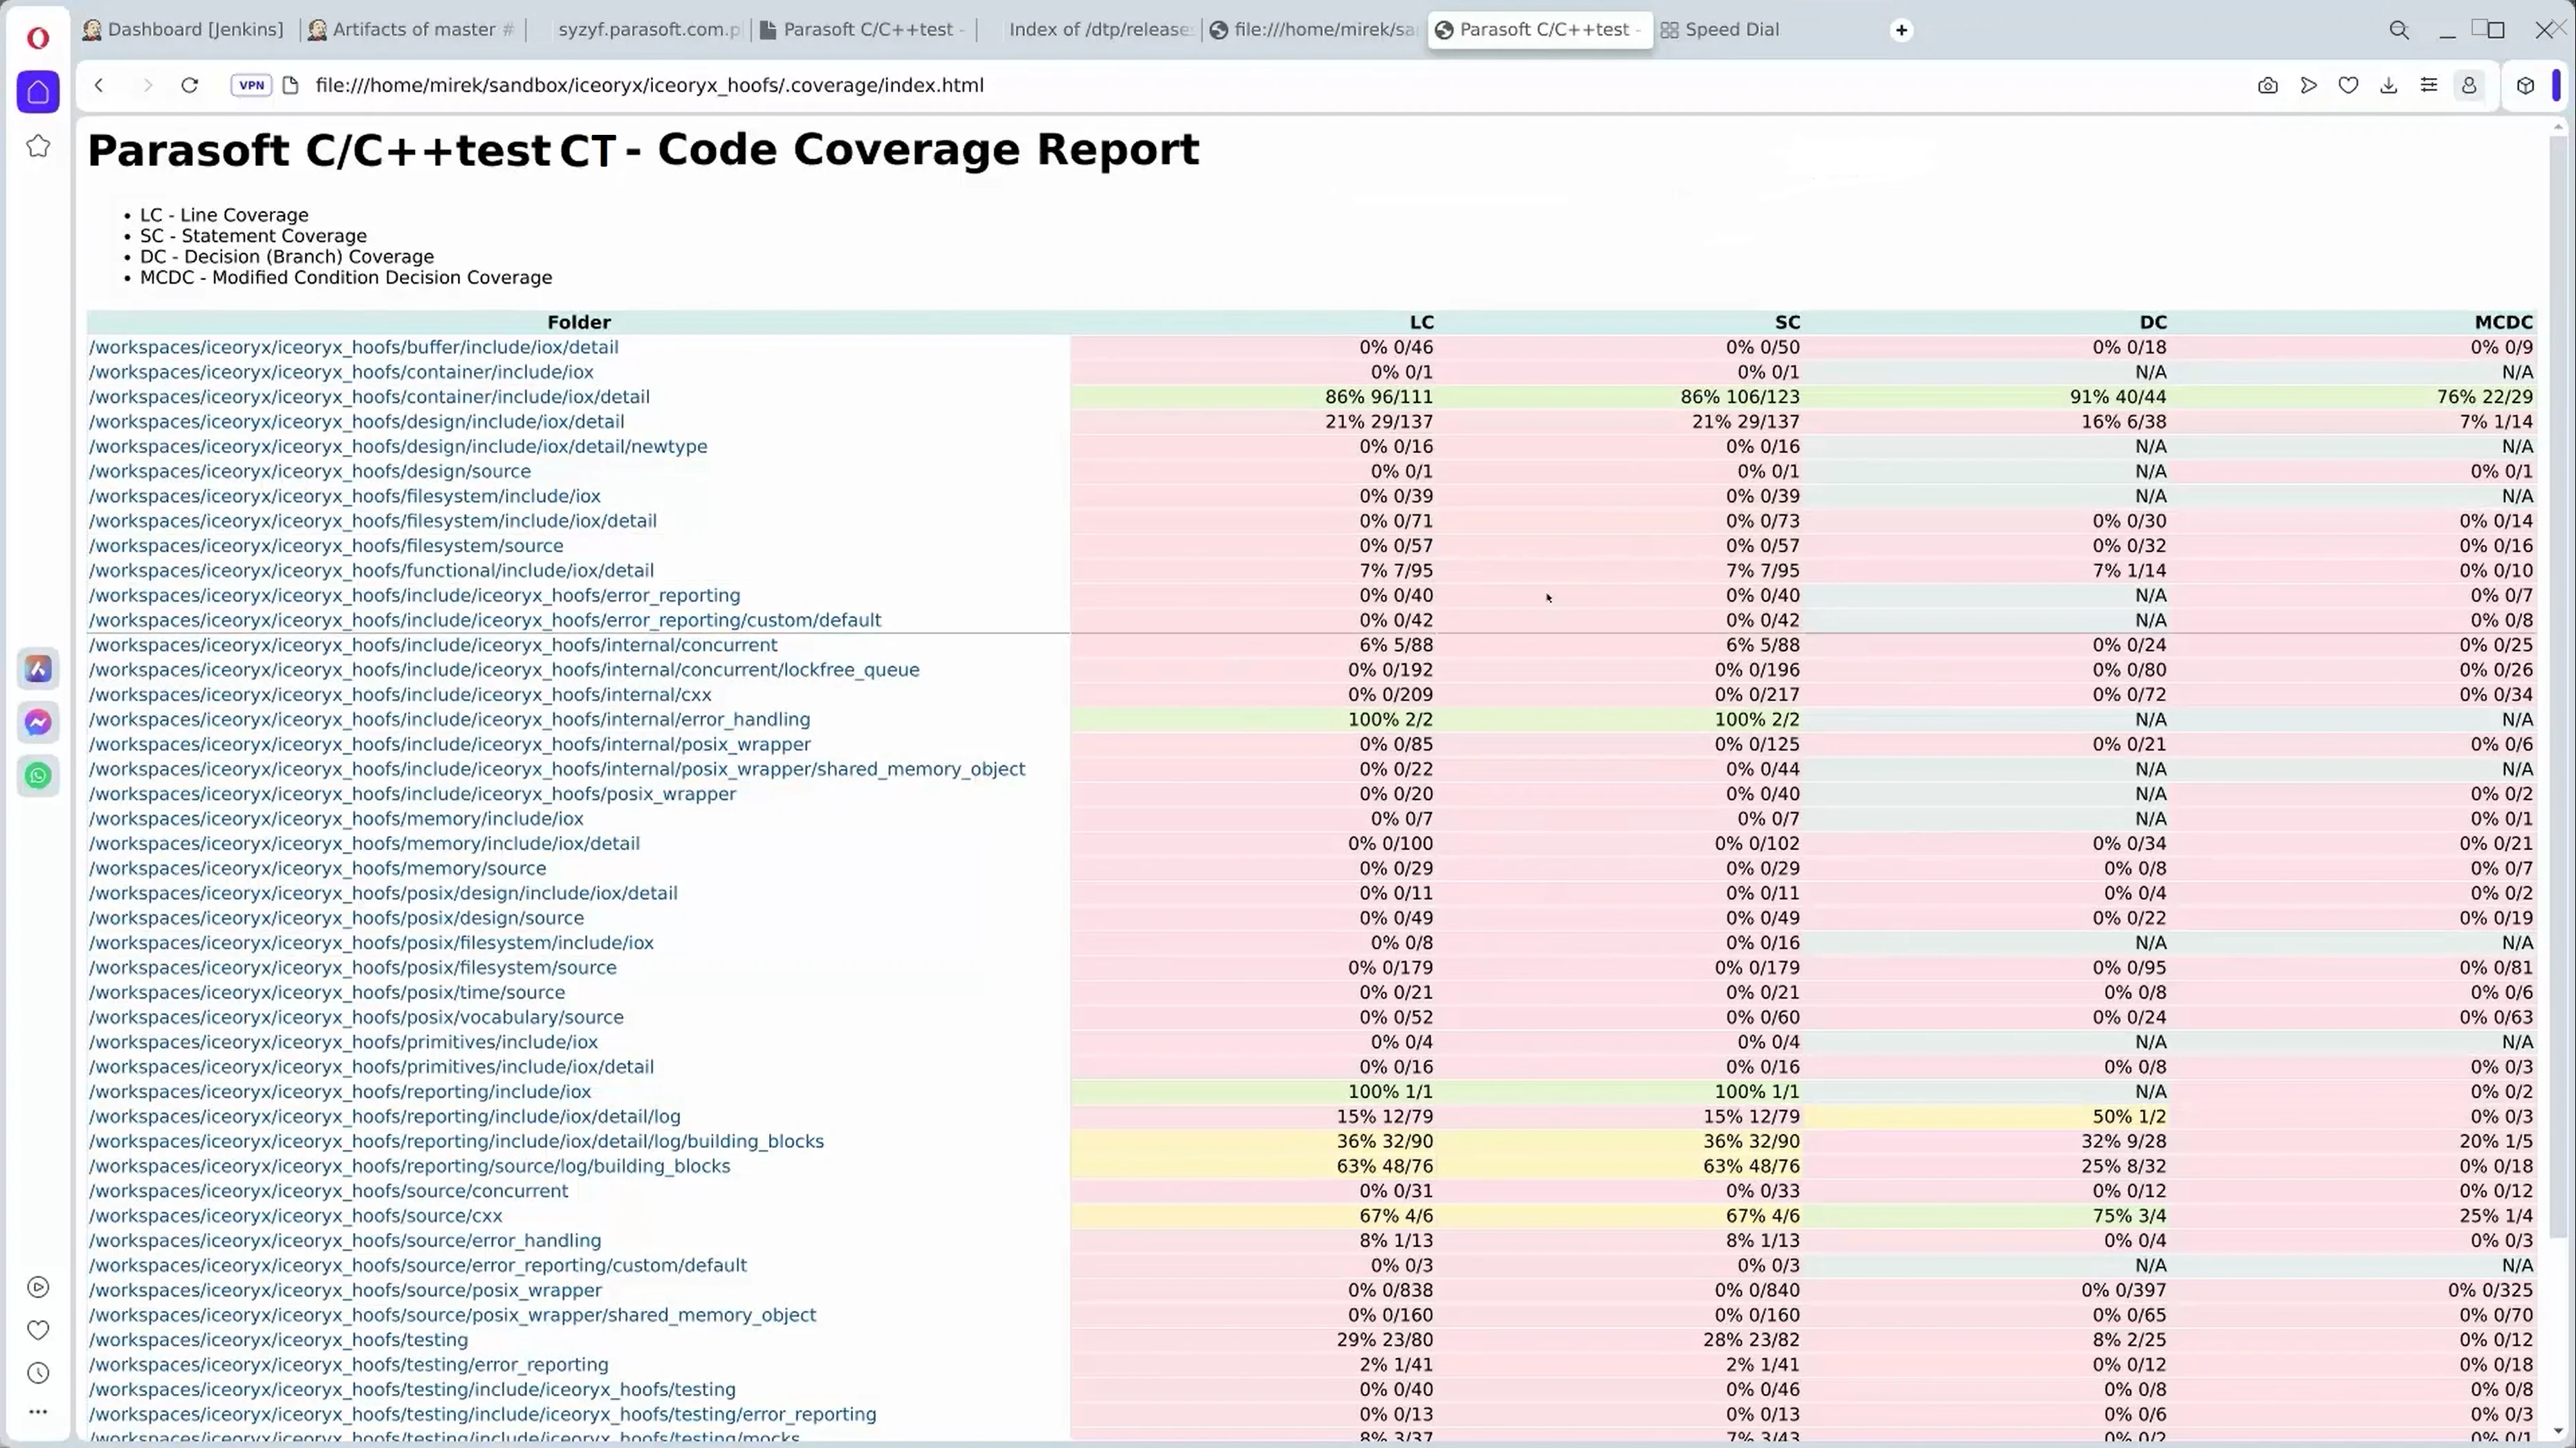
Task: Open primitives/include/iox folder link
Action: click(x=343, y=1042)
